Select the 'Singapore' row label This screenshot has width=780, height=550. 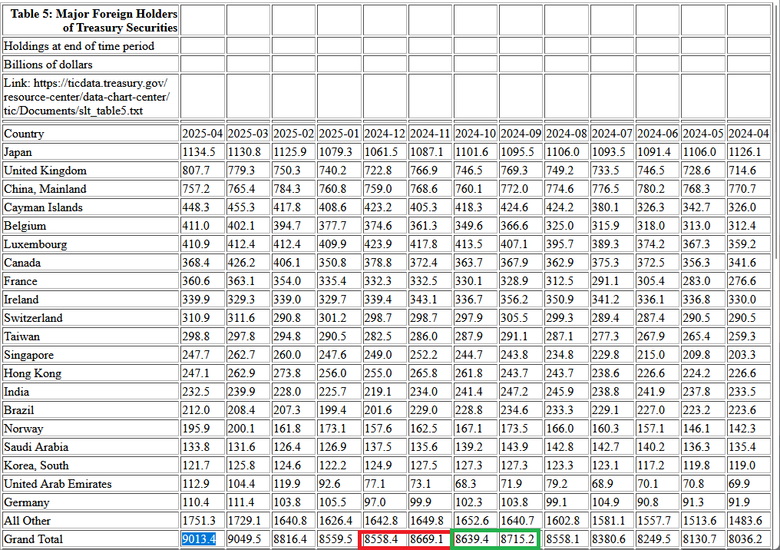pyautogui.click(x=29, y=355)
